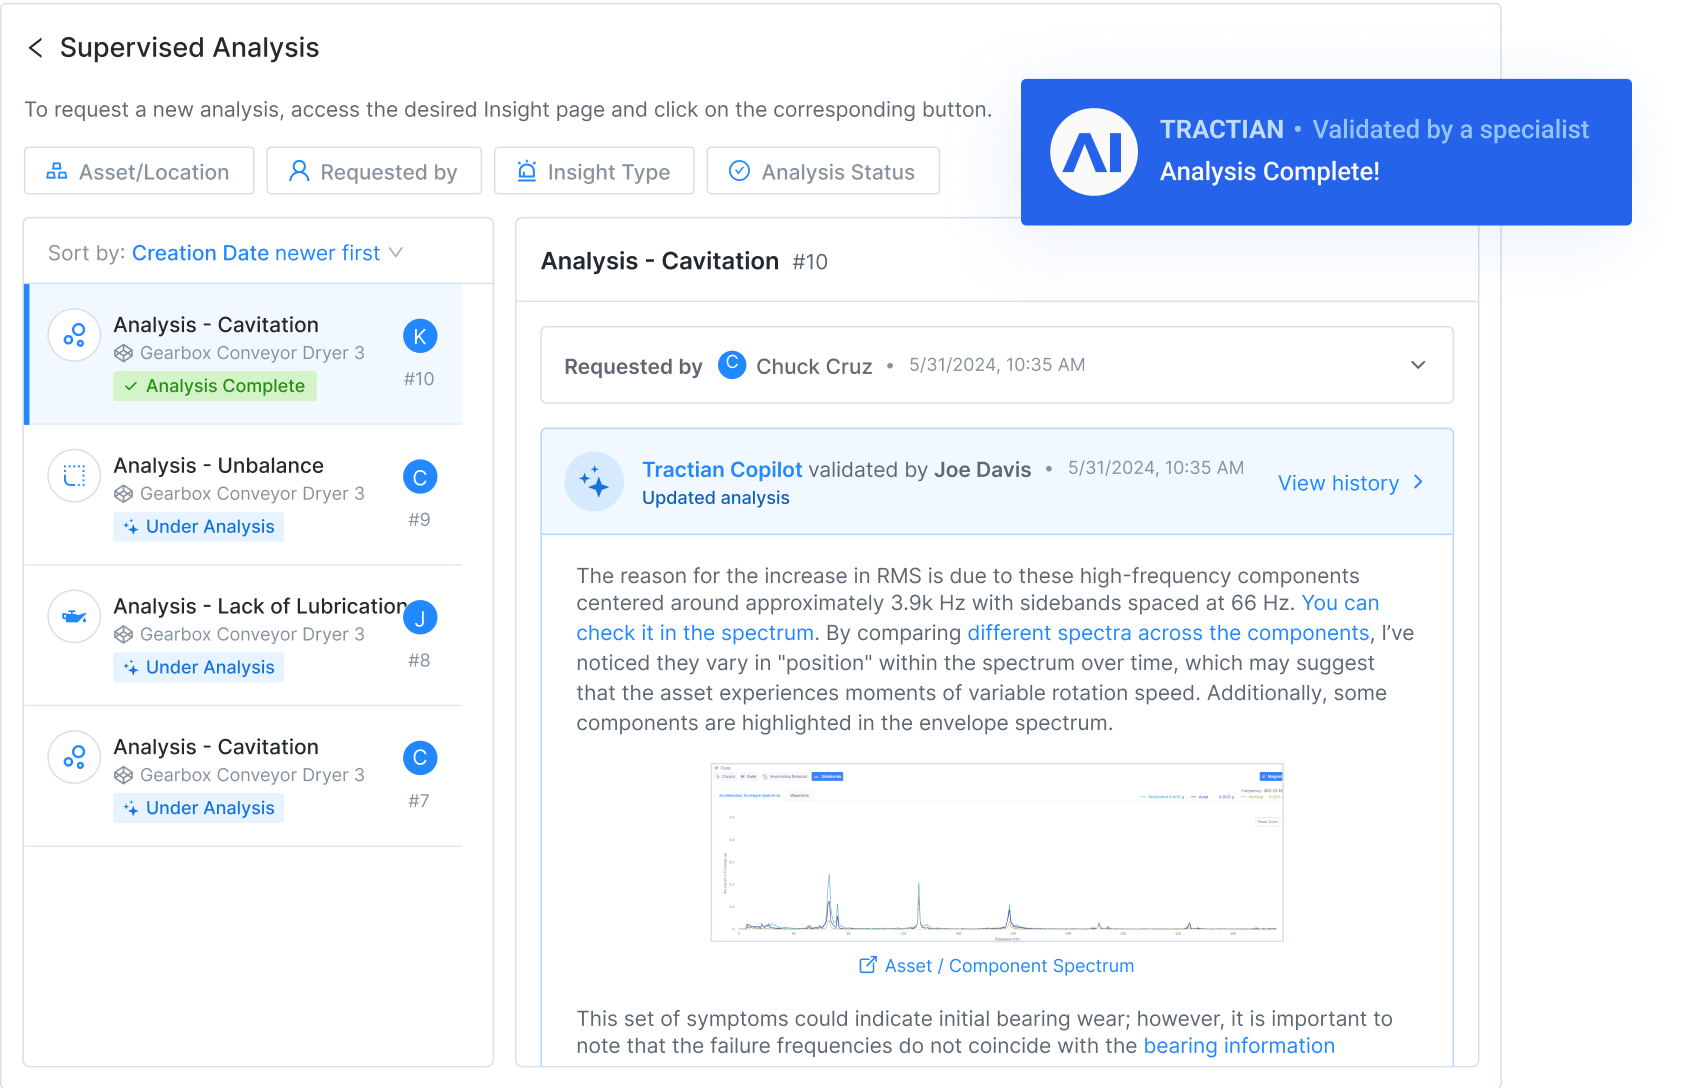1700x1088 pixels.
Task: Open the Insight Type filter
Action: click(594, 171)
